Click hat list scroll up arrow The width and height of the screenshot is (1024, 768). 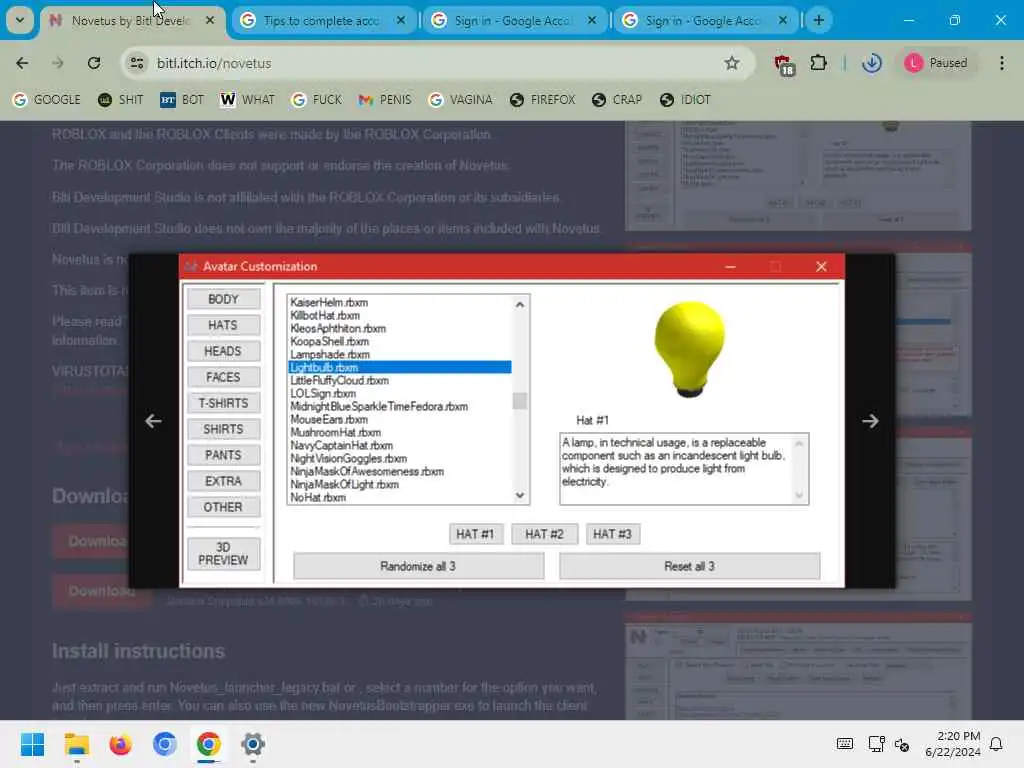pos(520,304)
